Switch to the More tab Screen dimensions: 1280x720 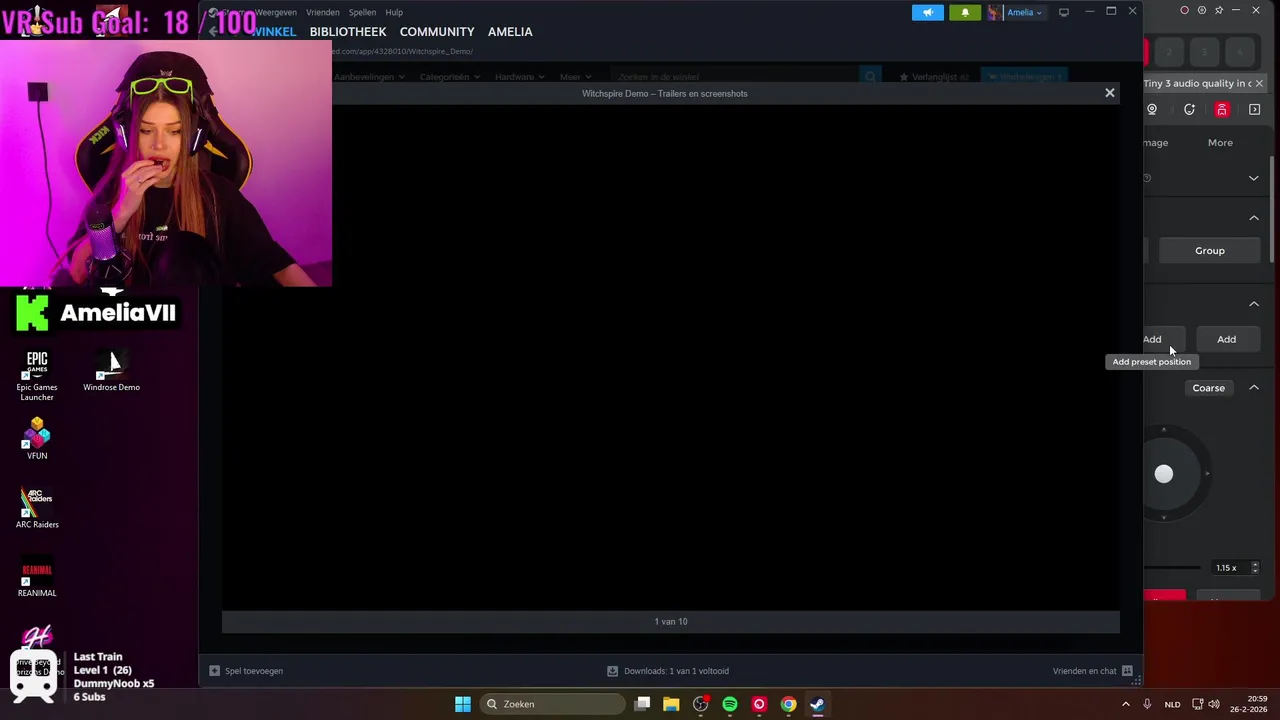(x=1220, y=143)
